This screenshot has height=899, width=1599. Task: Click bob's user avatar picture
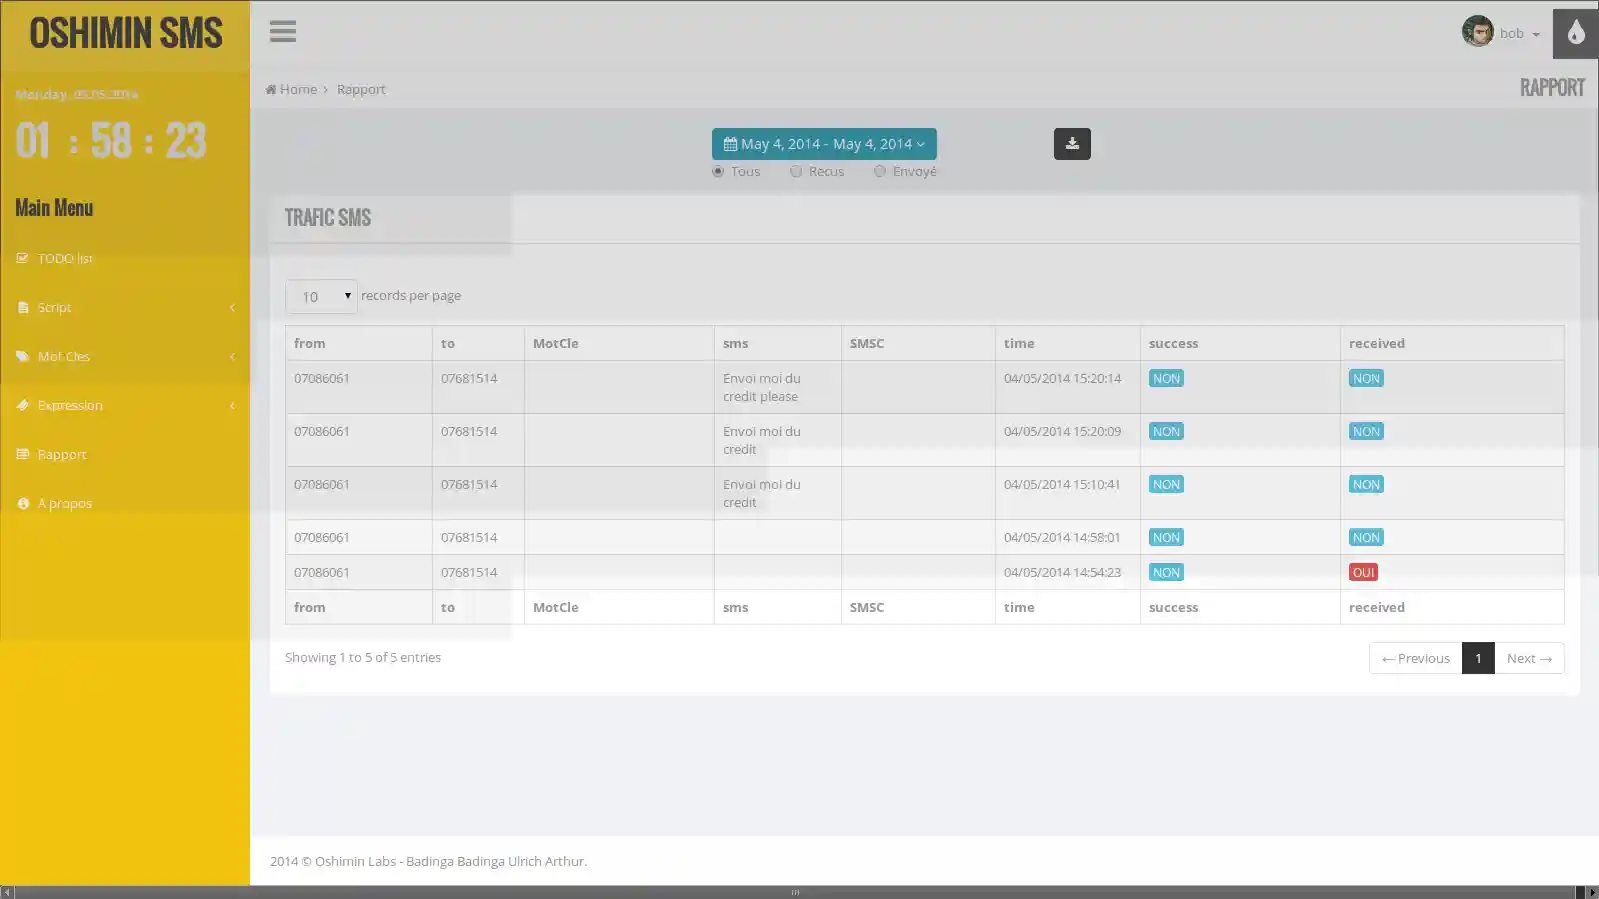(1477, 32)
